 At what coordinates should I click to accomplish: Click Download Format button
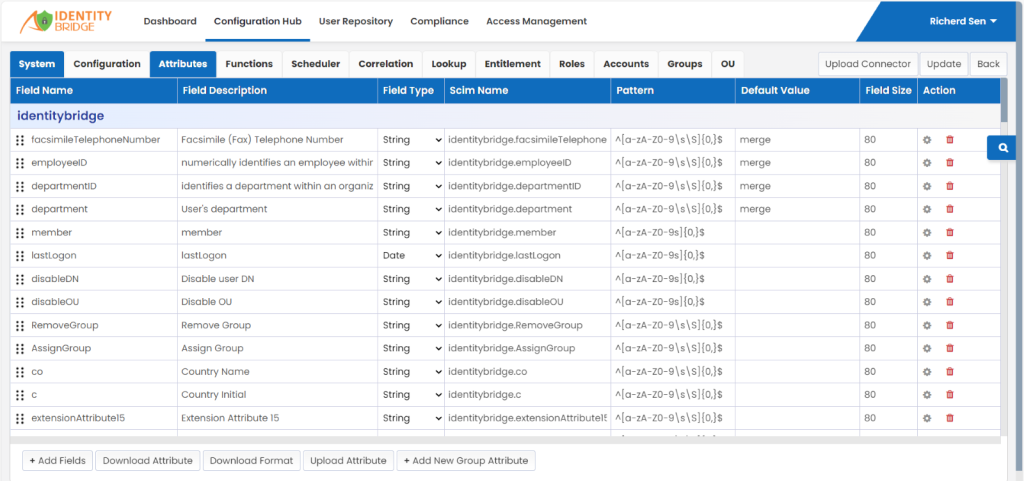tap(251, 460)
